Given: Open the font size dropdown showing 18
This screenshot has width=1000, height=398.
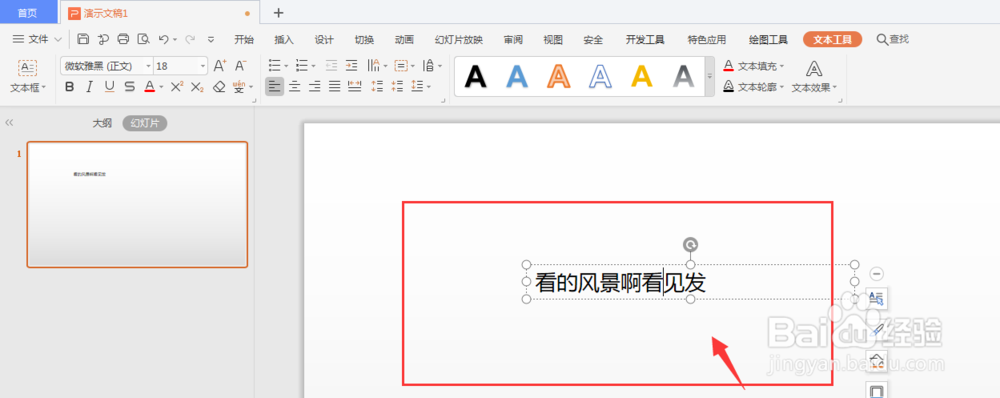Looking at the screenshot, I should [x=203, y=66].
